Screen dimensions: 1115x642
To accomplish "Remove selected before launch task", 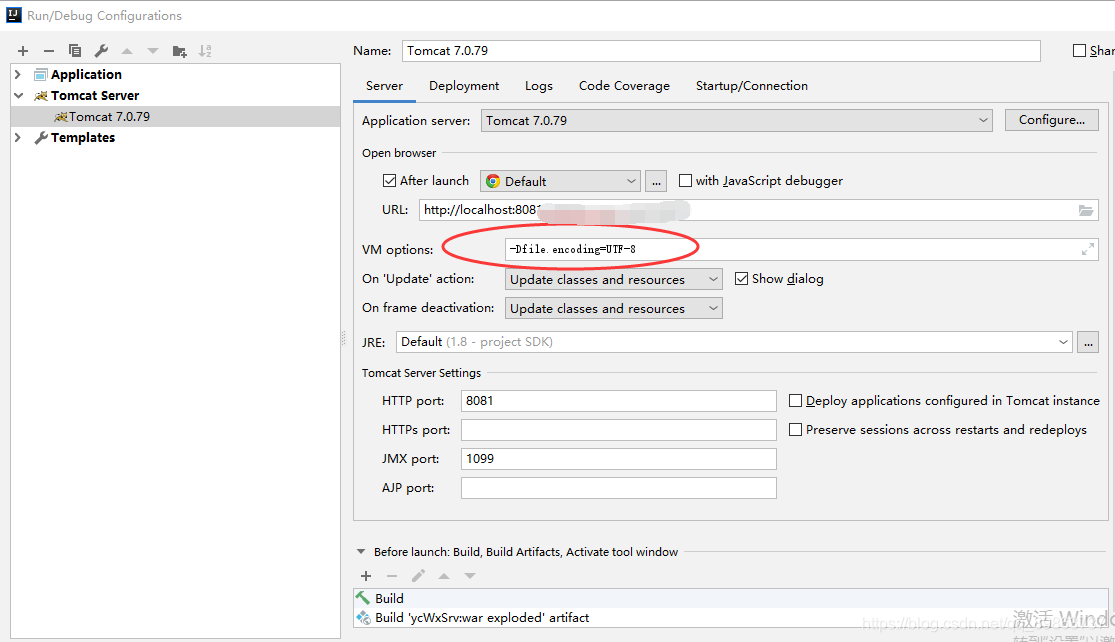I will (392, 576).
